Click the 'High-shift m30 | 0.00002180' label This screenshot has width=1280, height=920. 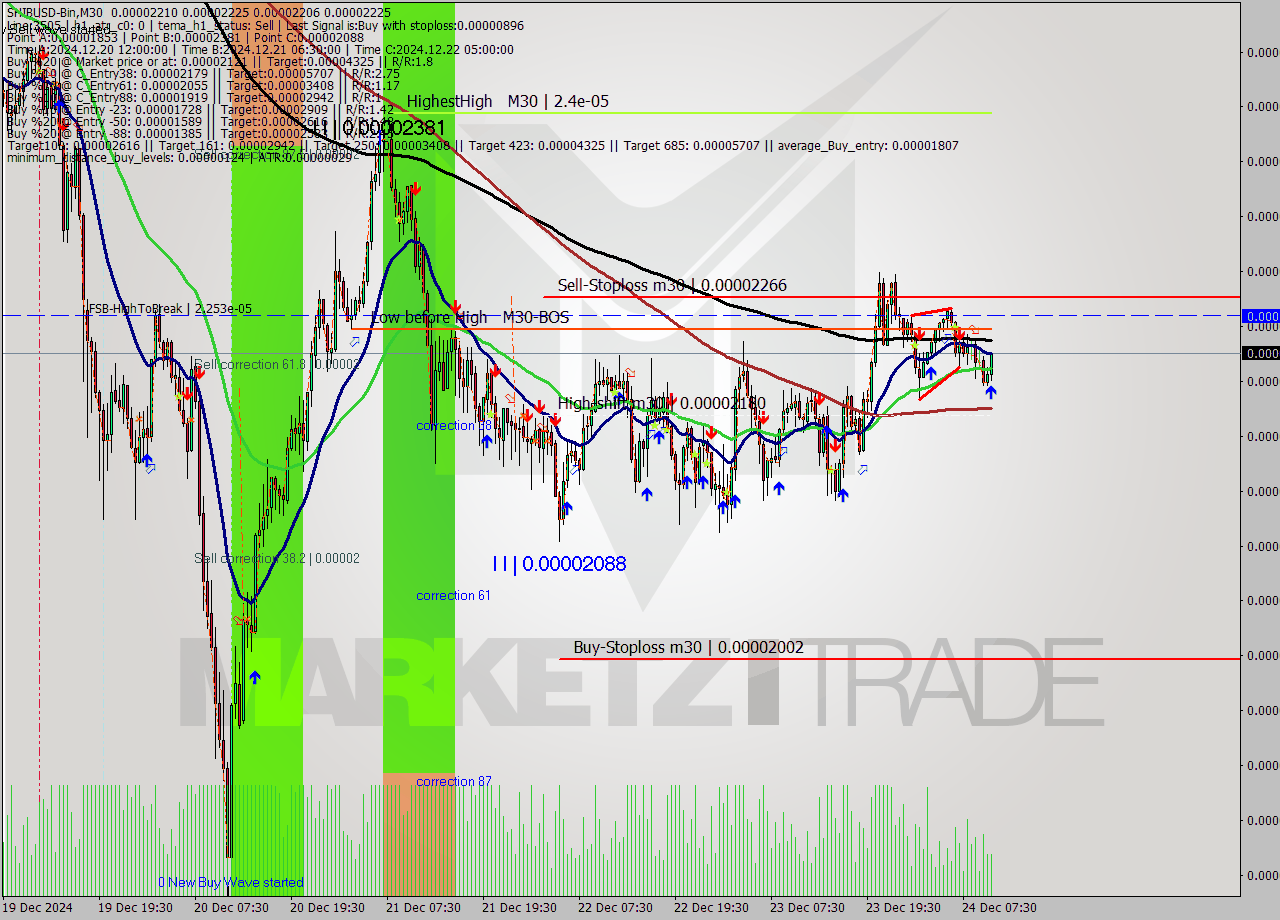[x=661, y=403]
